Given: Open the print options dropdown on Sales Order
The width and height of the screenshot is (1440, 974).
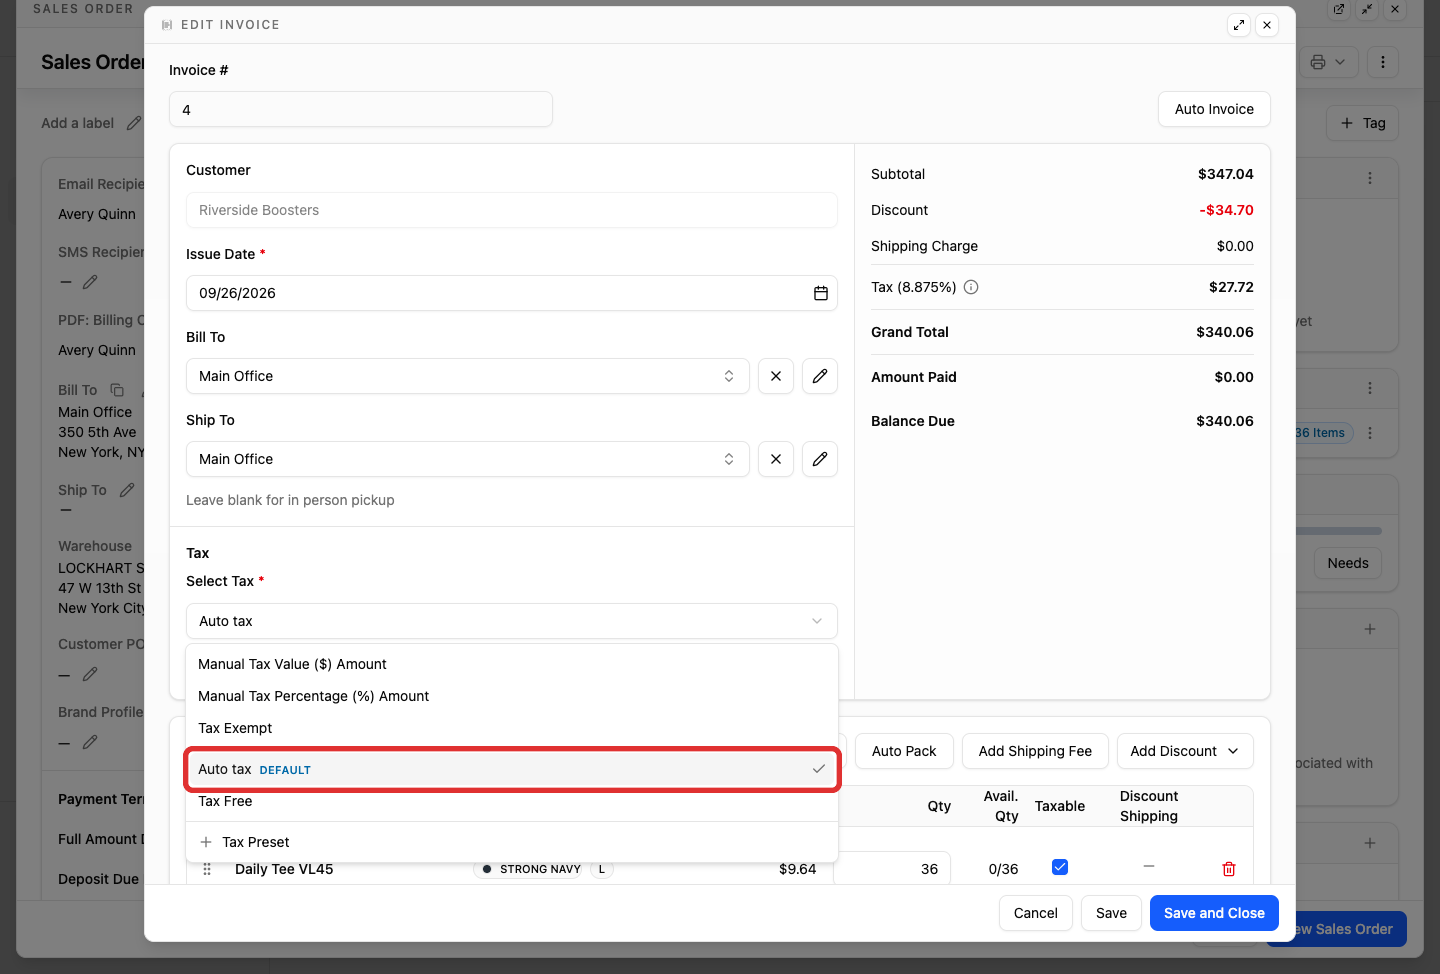Looking at the screenshot, I should point(1329,62).
